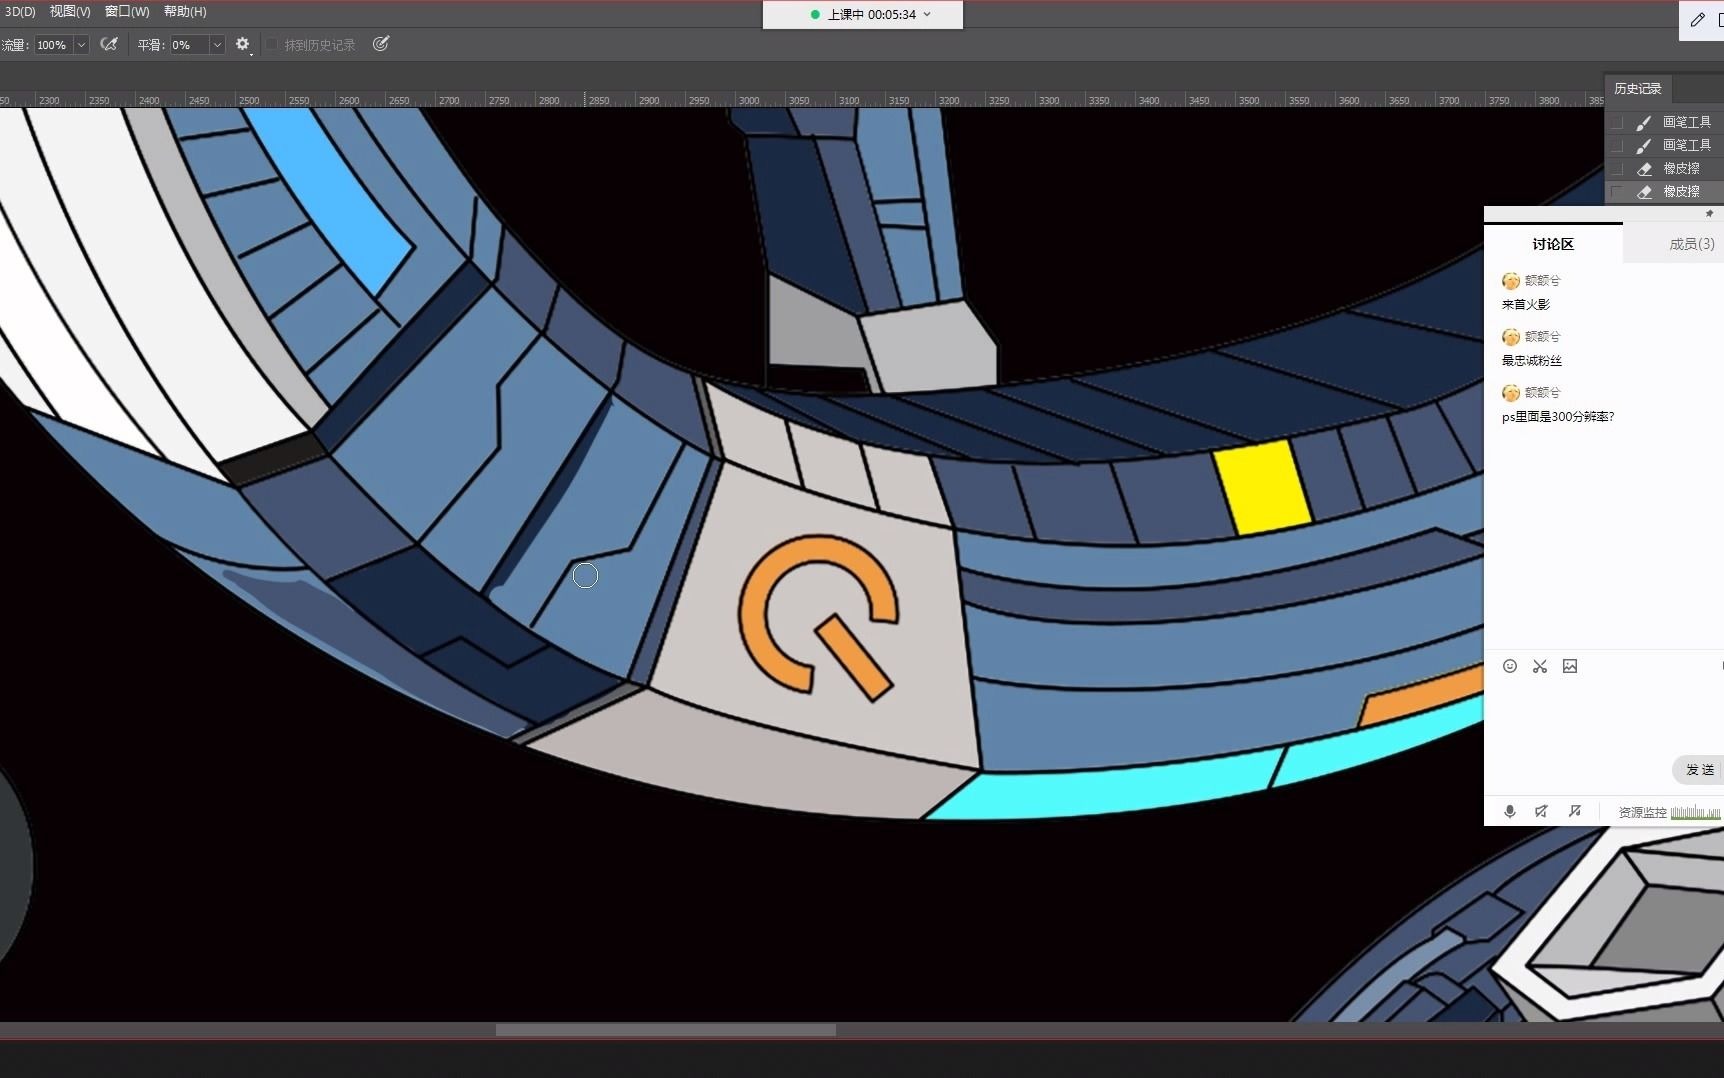Click the pencil annotation icon at top right

click(1697, 20)
